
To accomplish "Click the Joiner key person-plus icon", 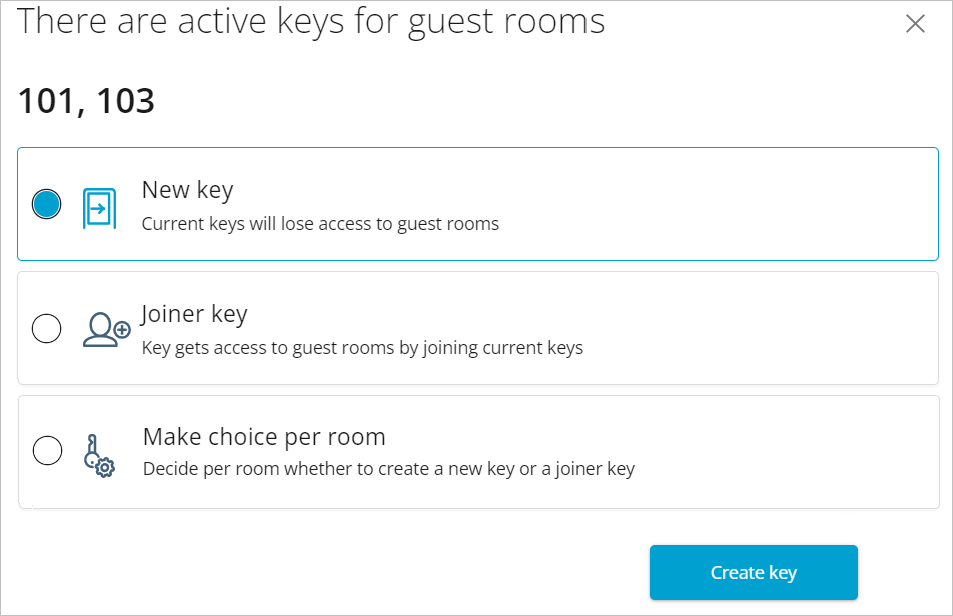I will [x=106, y=330].
